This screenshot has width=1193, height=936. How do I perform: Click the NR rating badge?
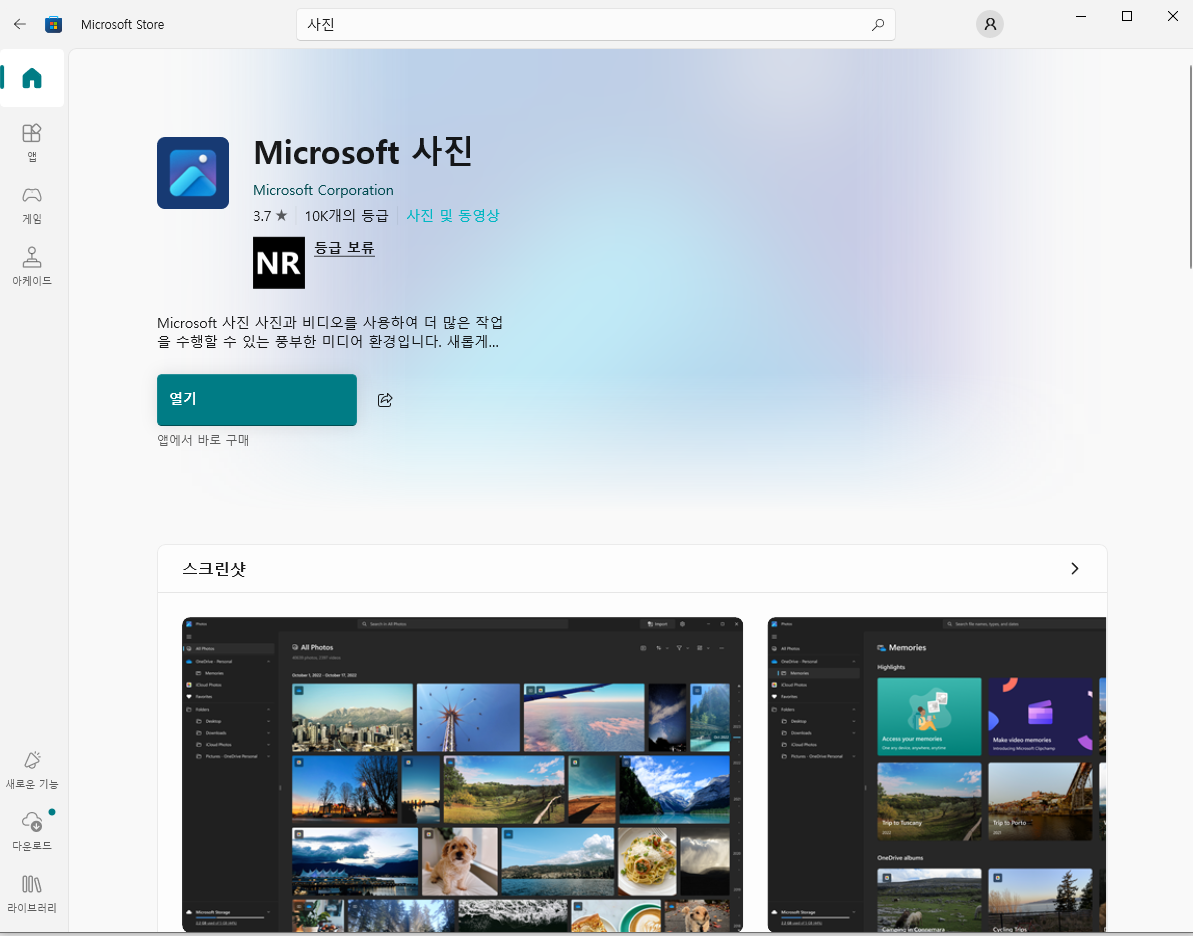click(x=279, y=263)
